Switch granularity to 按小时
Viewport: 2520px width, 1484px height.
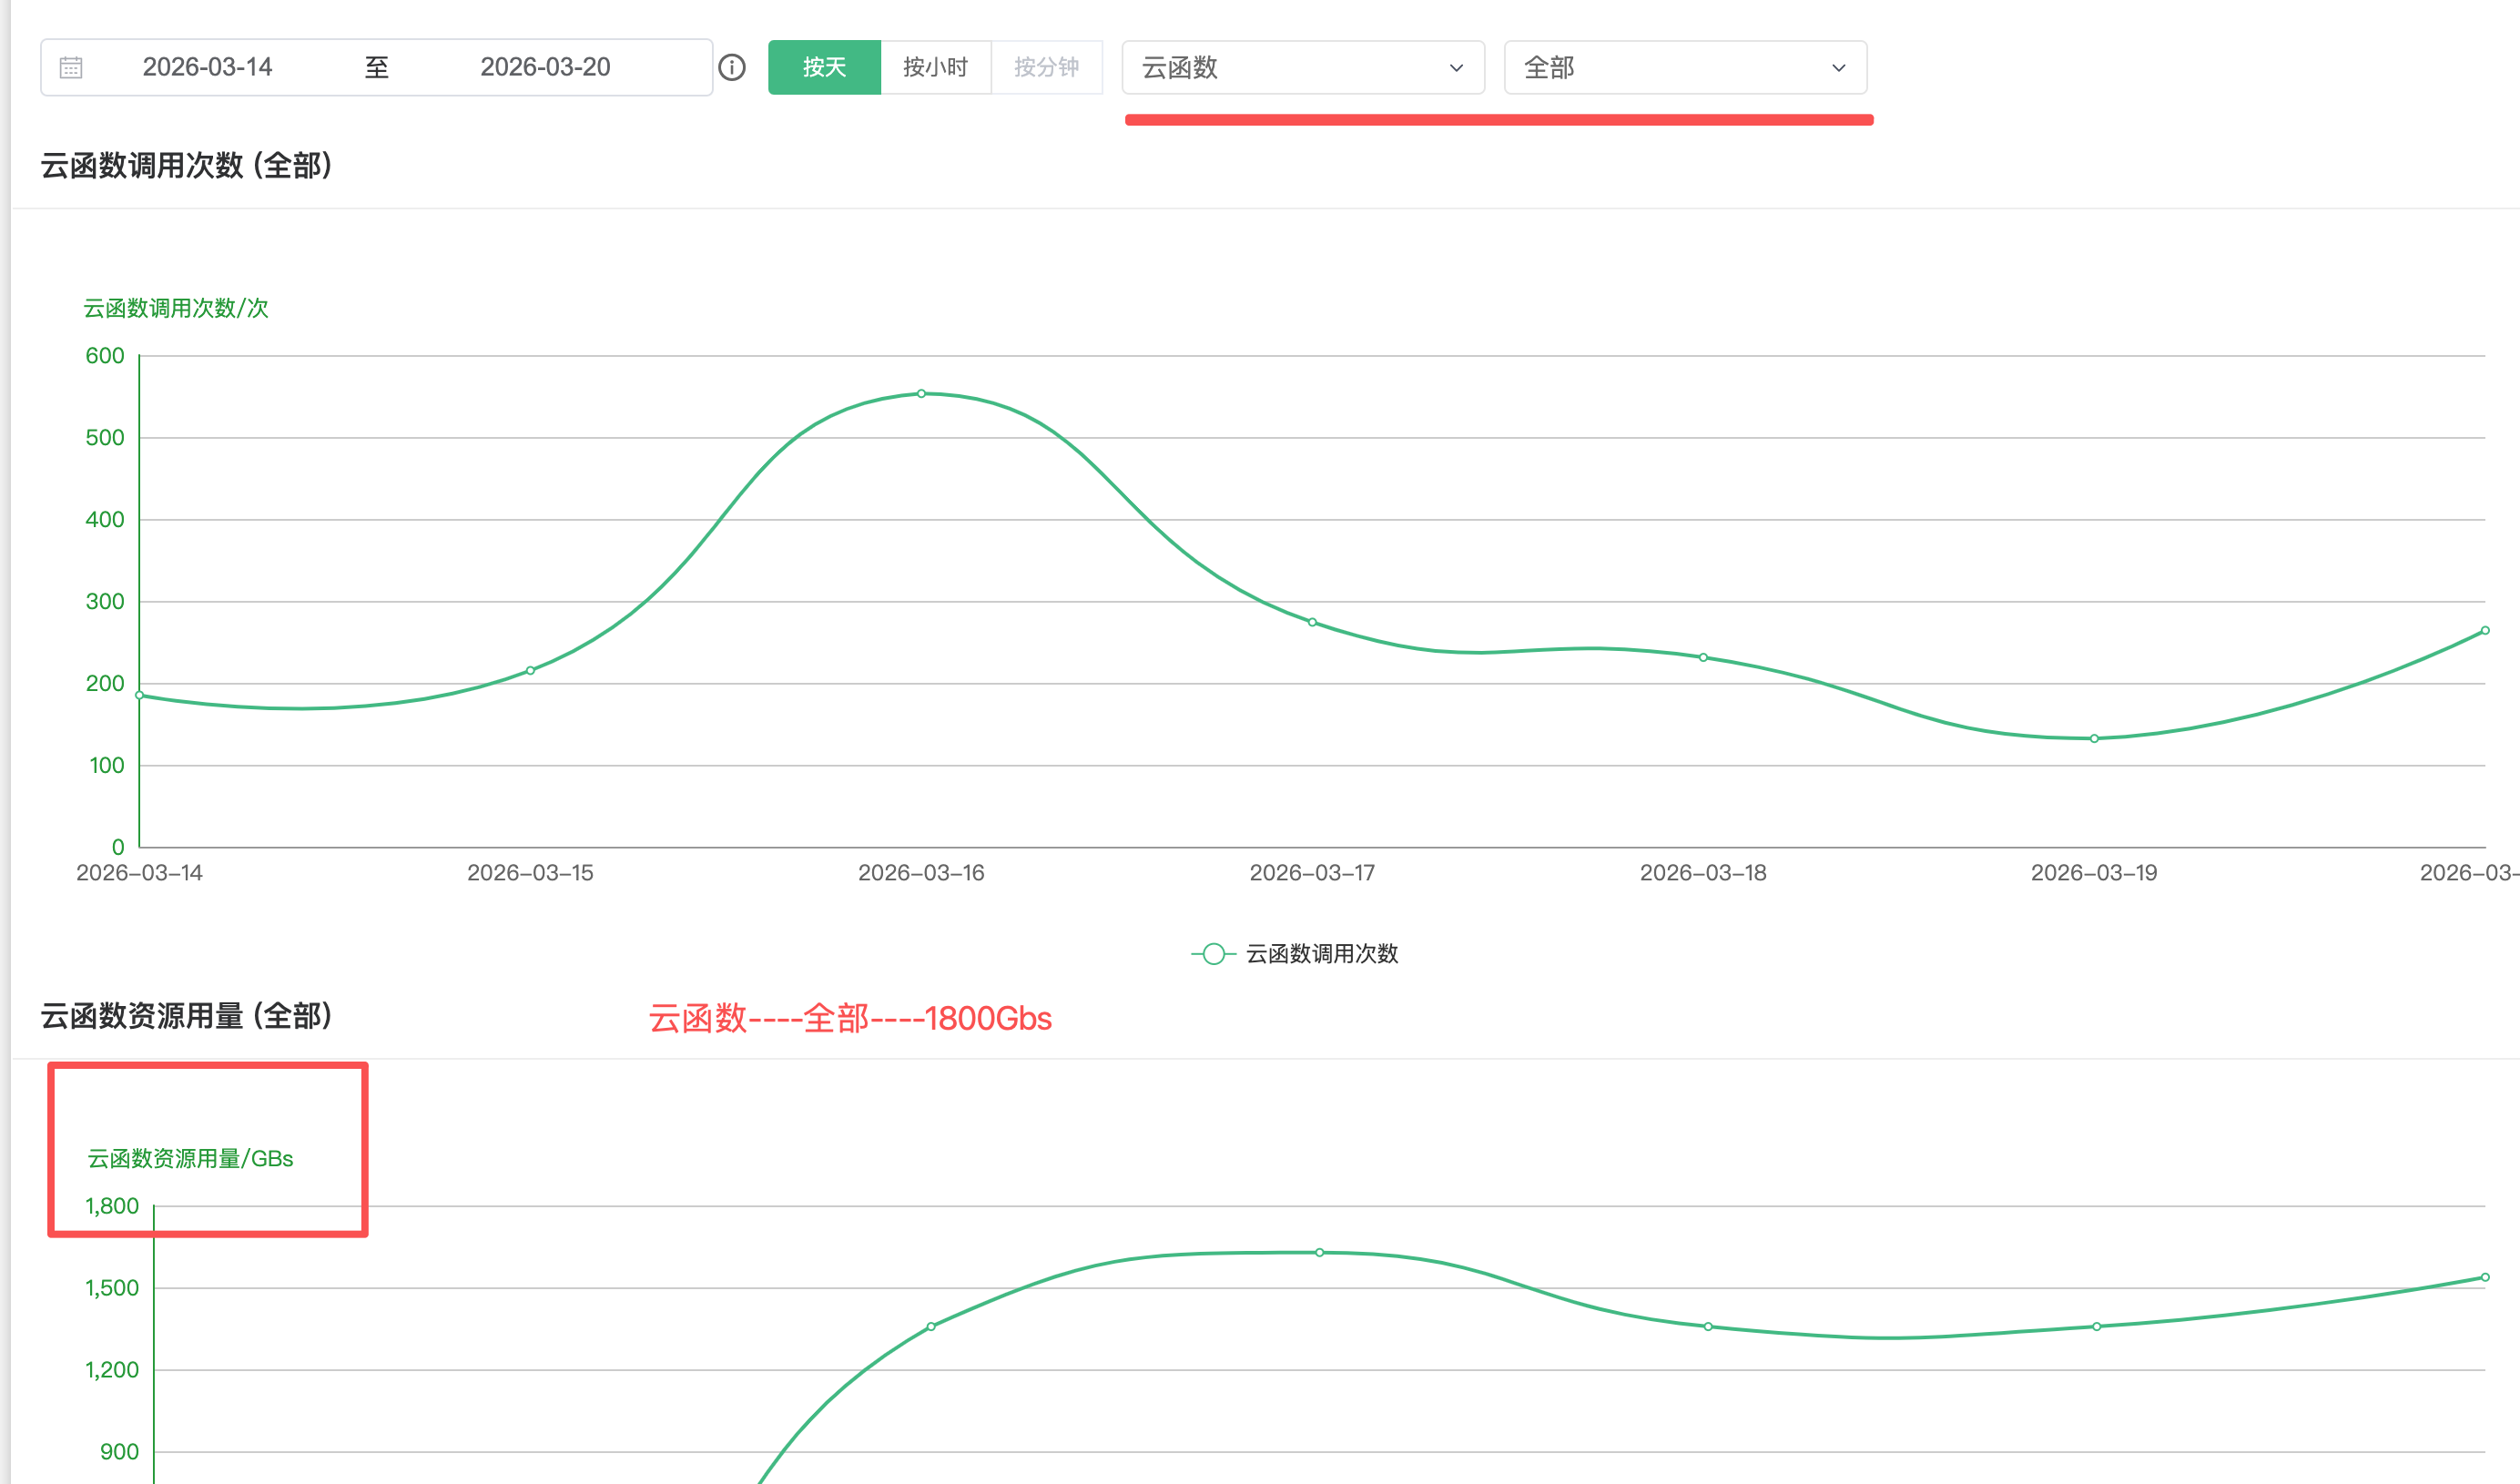(x=935, y=67)
